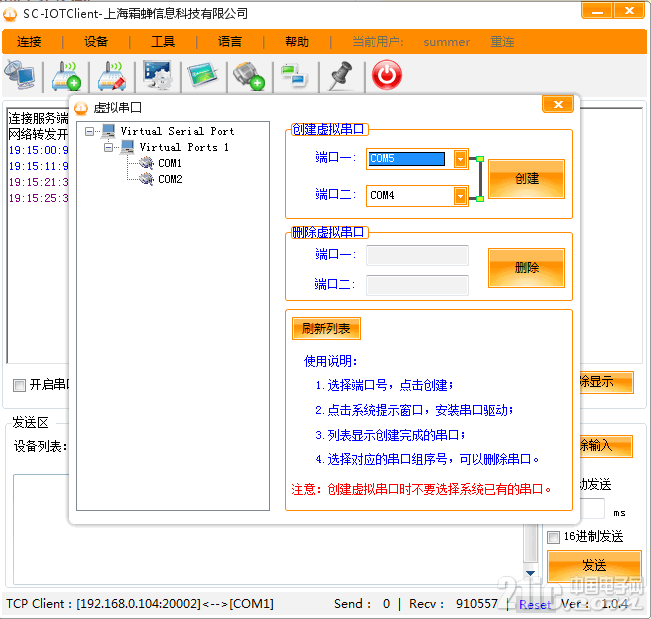The width and height of the screenshot is (651, 619).
Task: Click 重连 in the menu bar
Action: pos(502,42)
